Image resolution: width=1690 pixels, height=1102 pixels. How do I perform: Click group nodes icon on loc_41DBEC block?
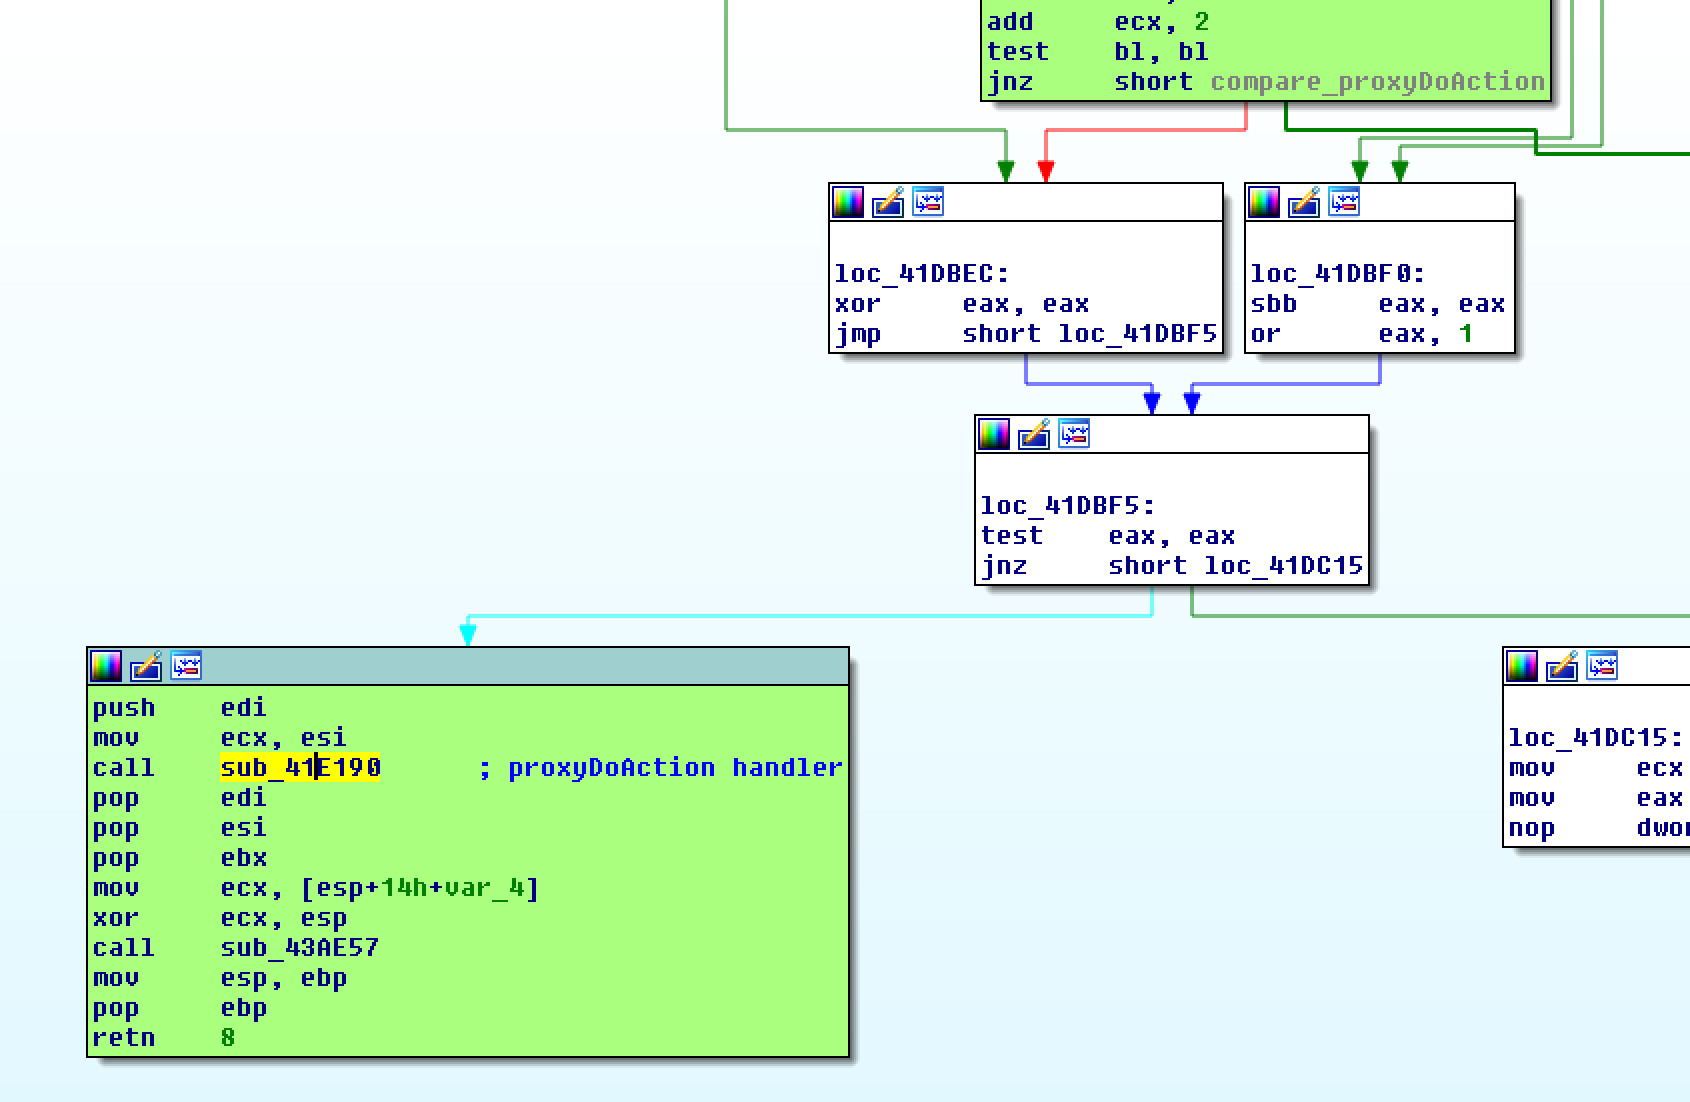928,203
